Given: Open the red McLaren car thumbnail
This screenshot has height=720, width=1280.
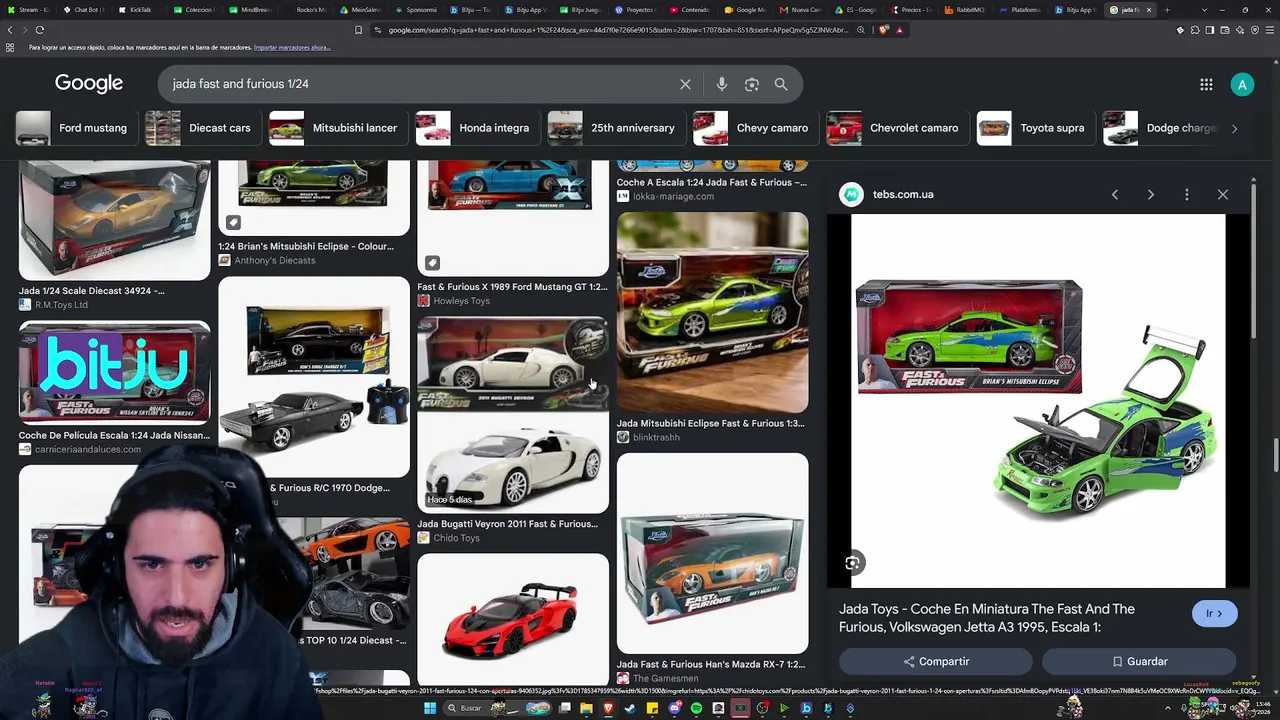Looking at the screenshot, I should coord(513,619).
